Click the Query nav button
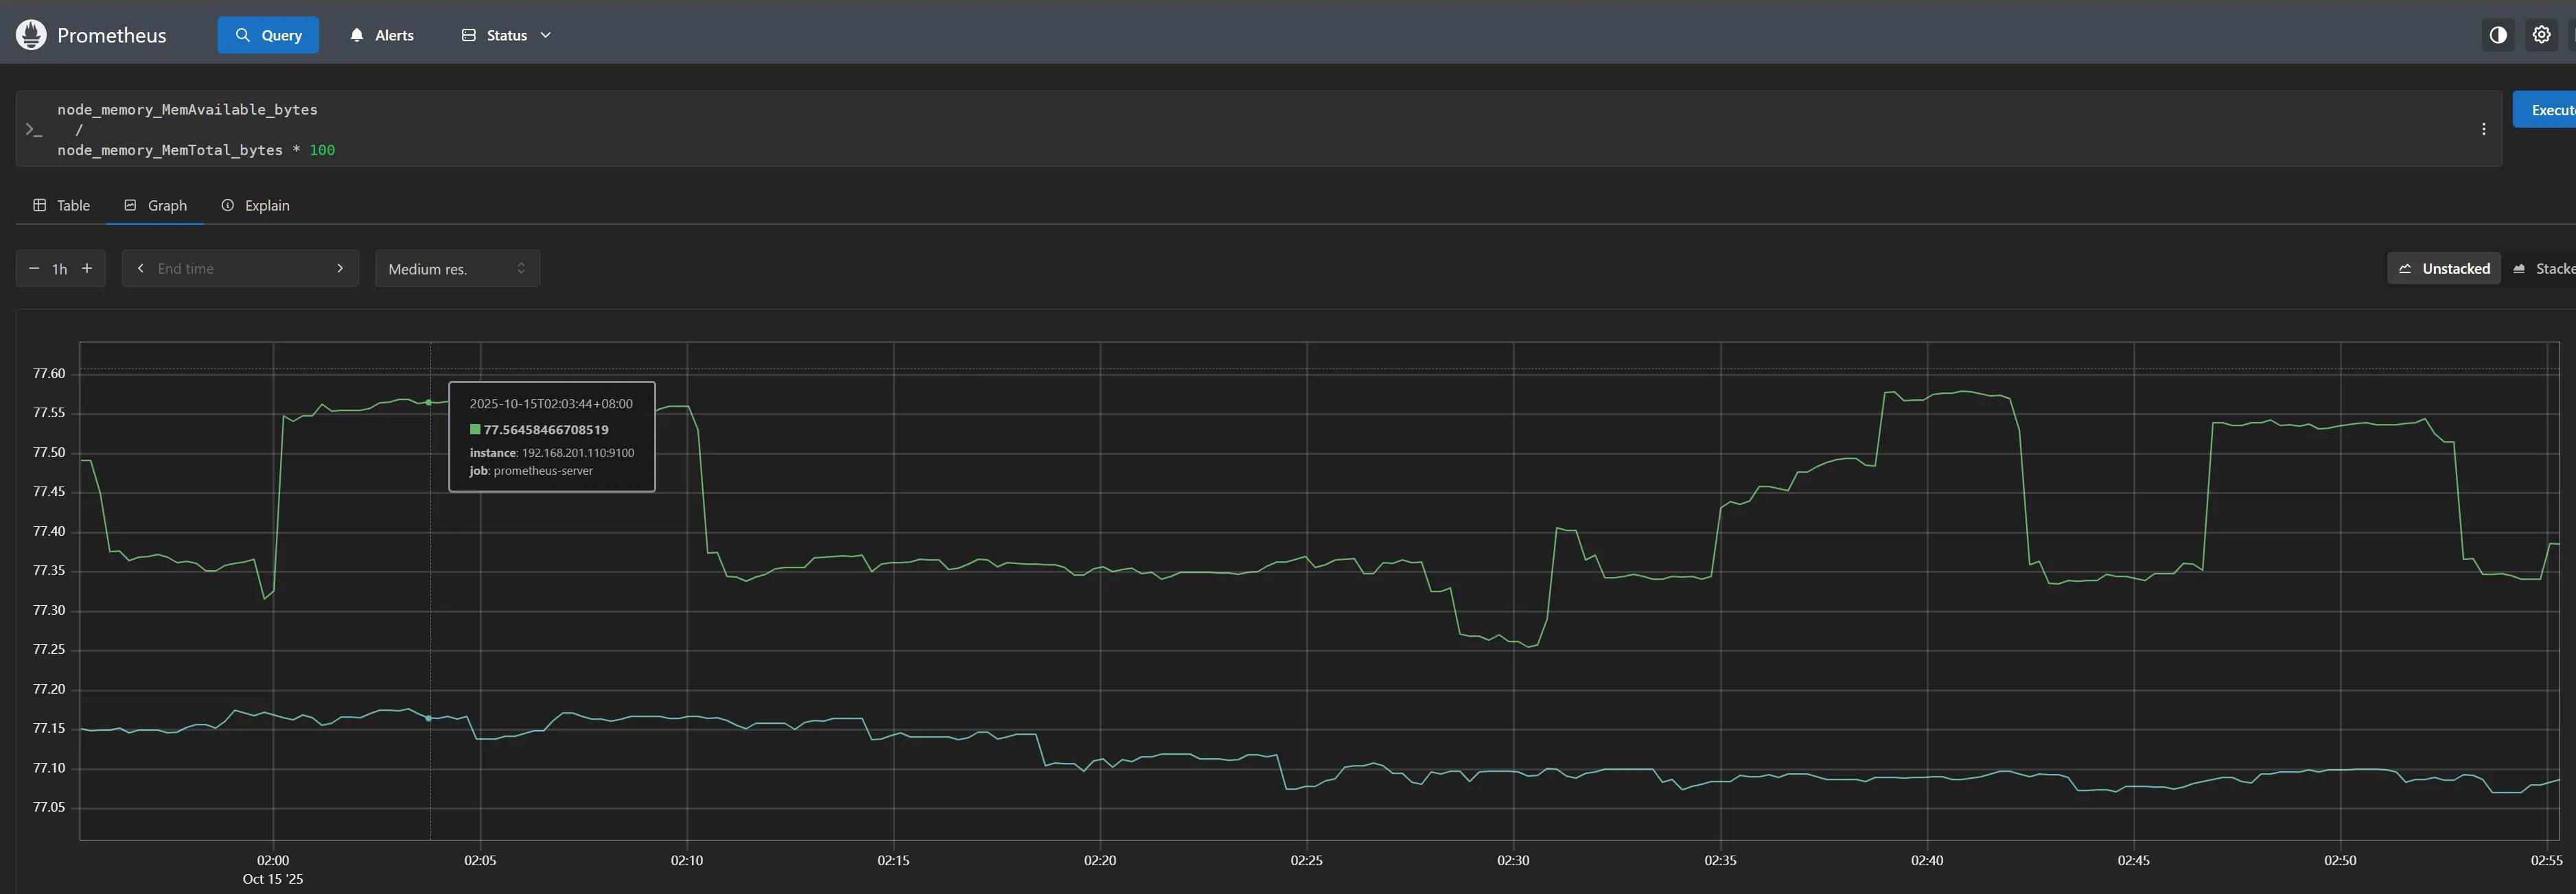2576x894 pixels. pos(268,35)
